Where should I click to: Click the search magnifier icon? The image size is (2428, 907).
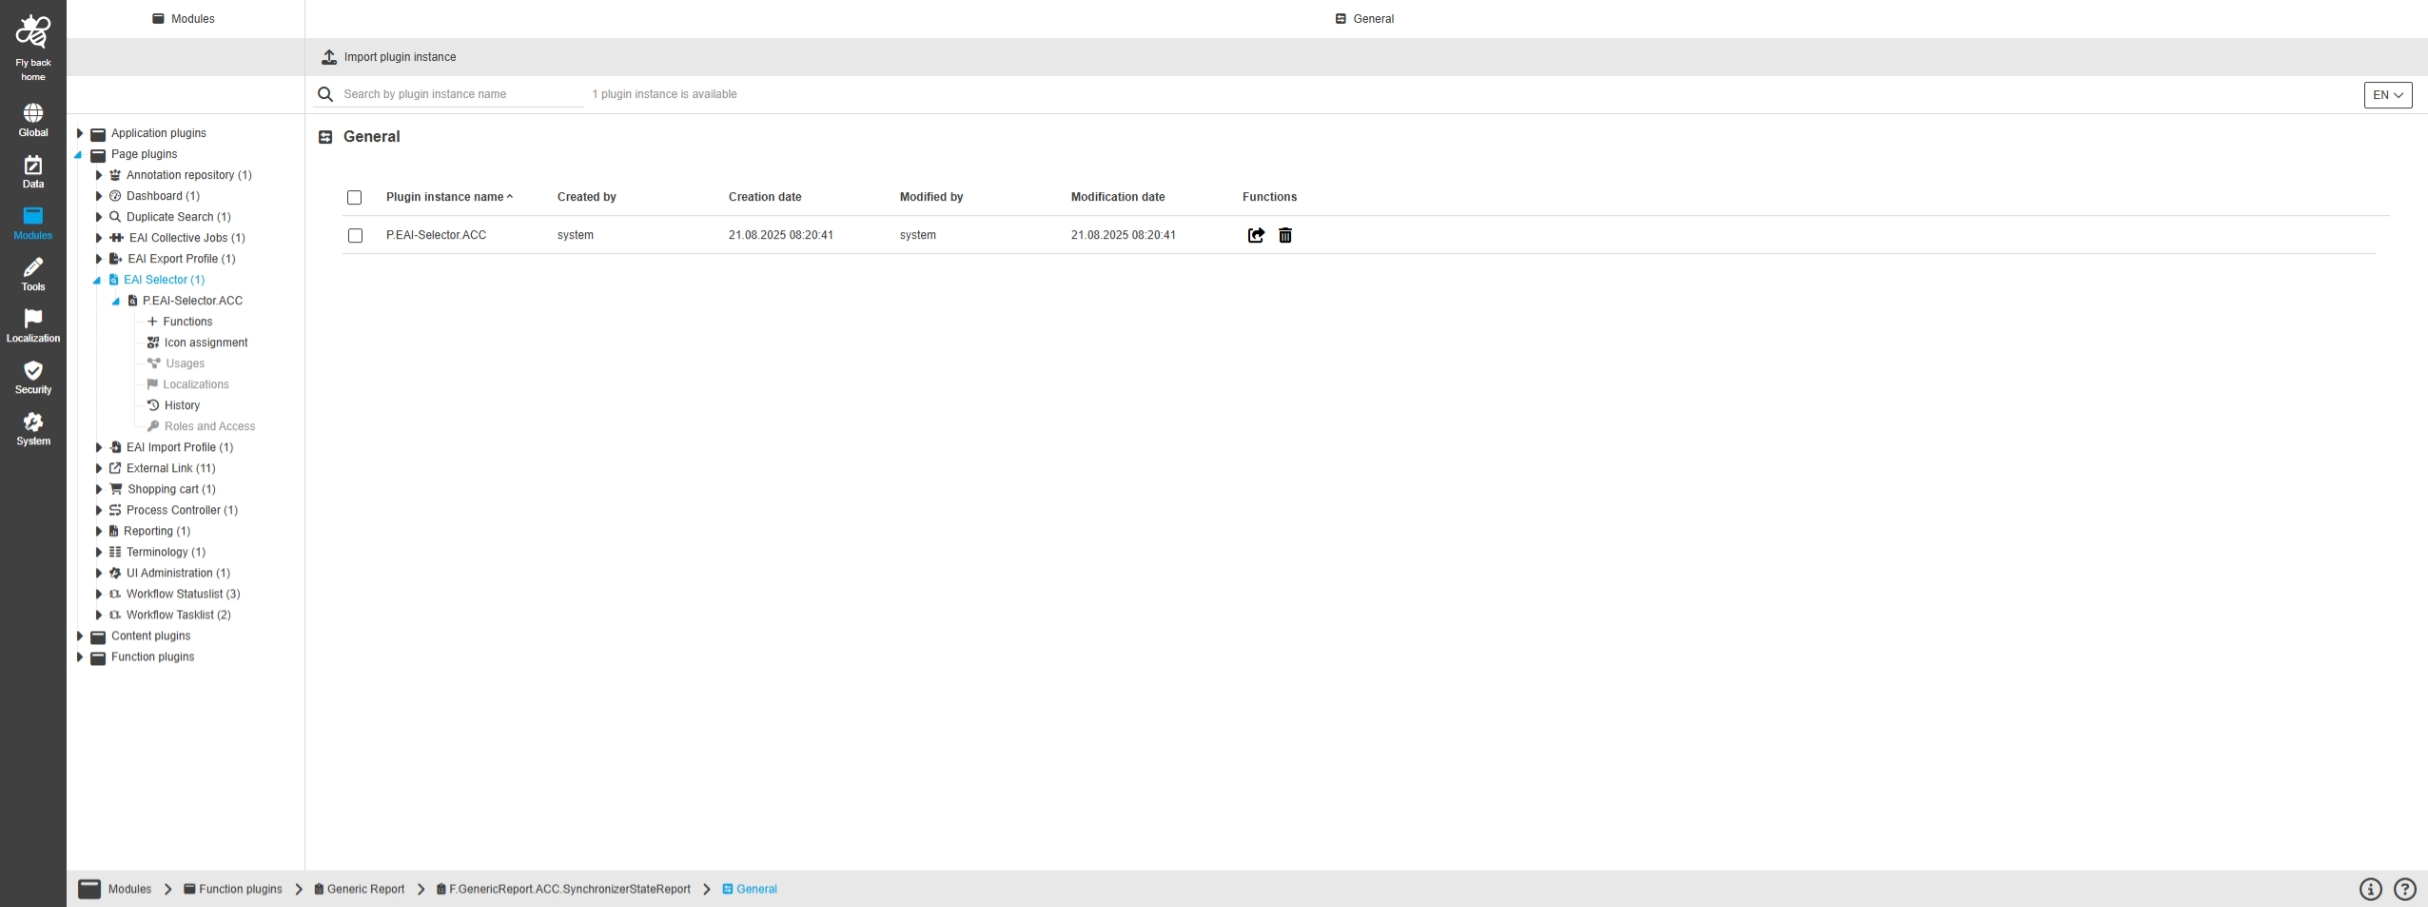325,94
